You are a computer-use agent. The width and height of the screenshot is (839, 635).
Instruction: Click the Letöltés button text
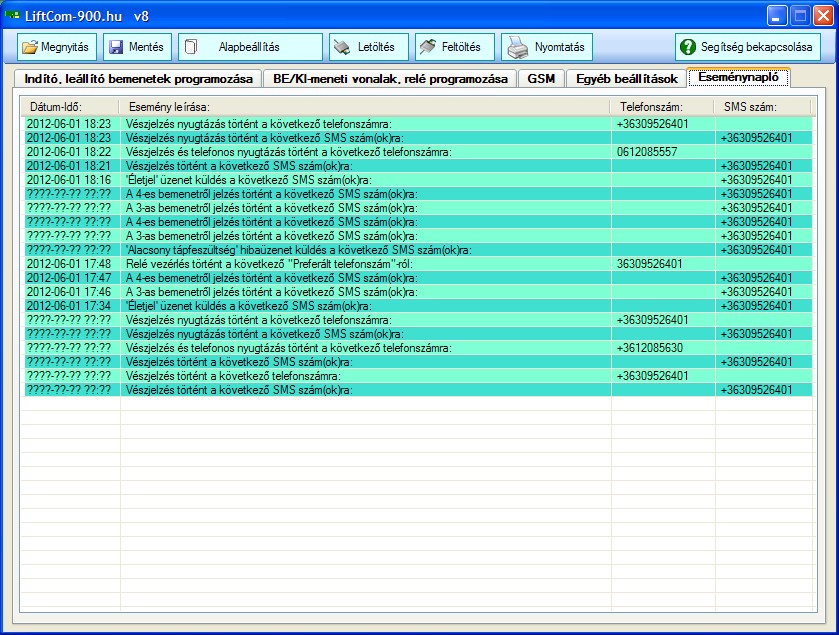click(376, 47)
